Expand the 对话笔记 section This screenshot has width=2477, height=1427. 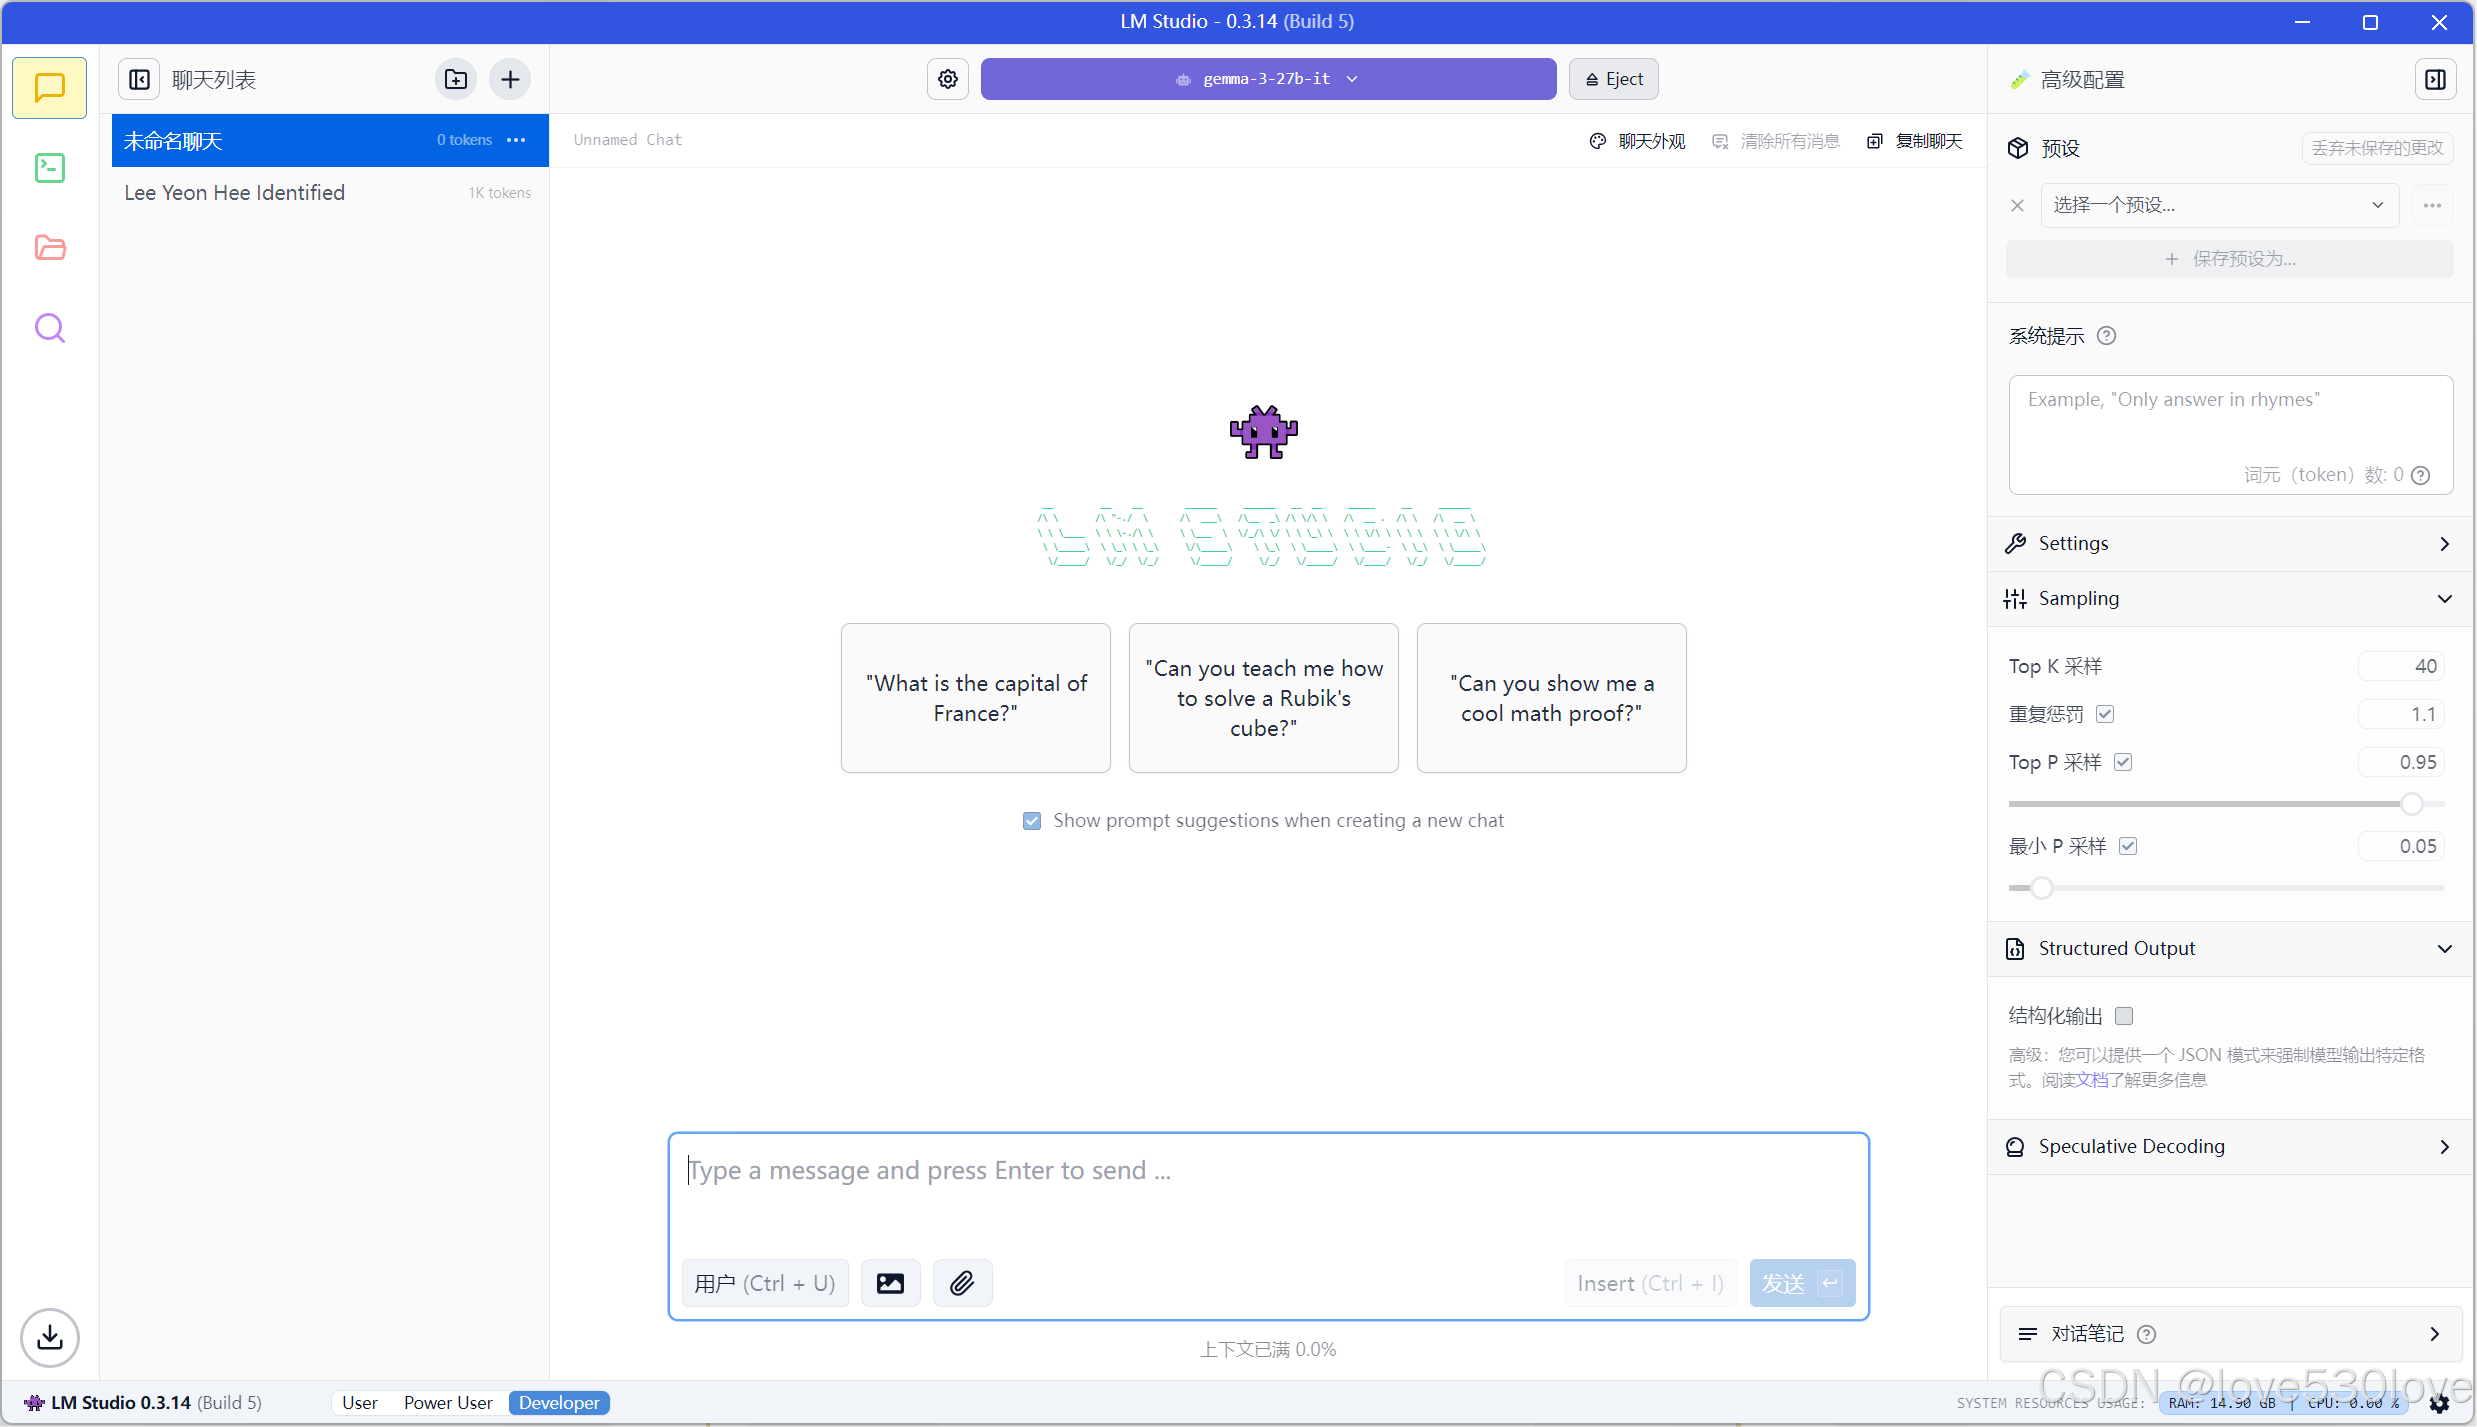[x=2230, y=1334]
